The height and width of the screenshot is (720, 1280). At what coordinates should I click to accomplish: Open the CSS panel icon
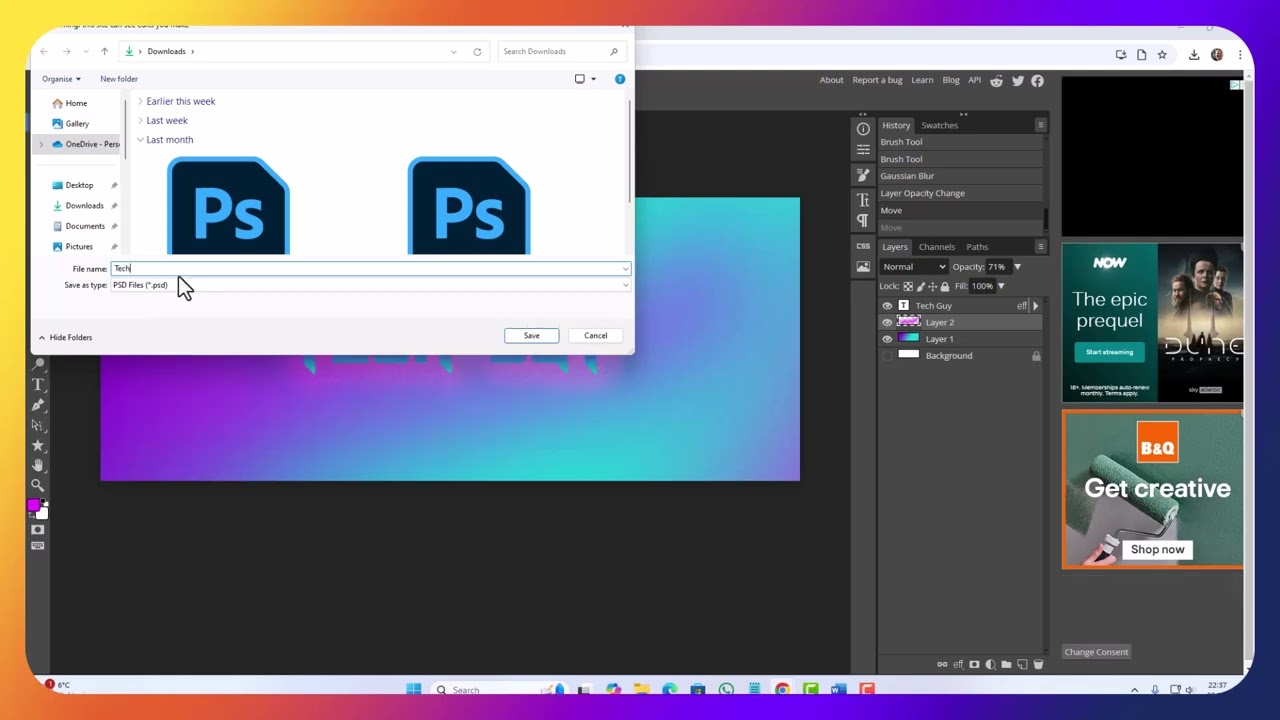click(x=863, y=246)
